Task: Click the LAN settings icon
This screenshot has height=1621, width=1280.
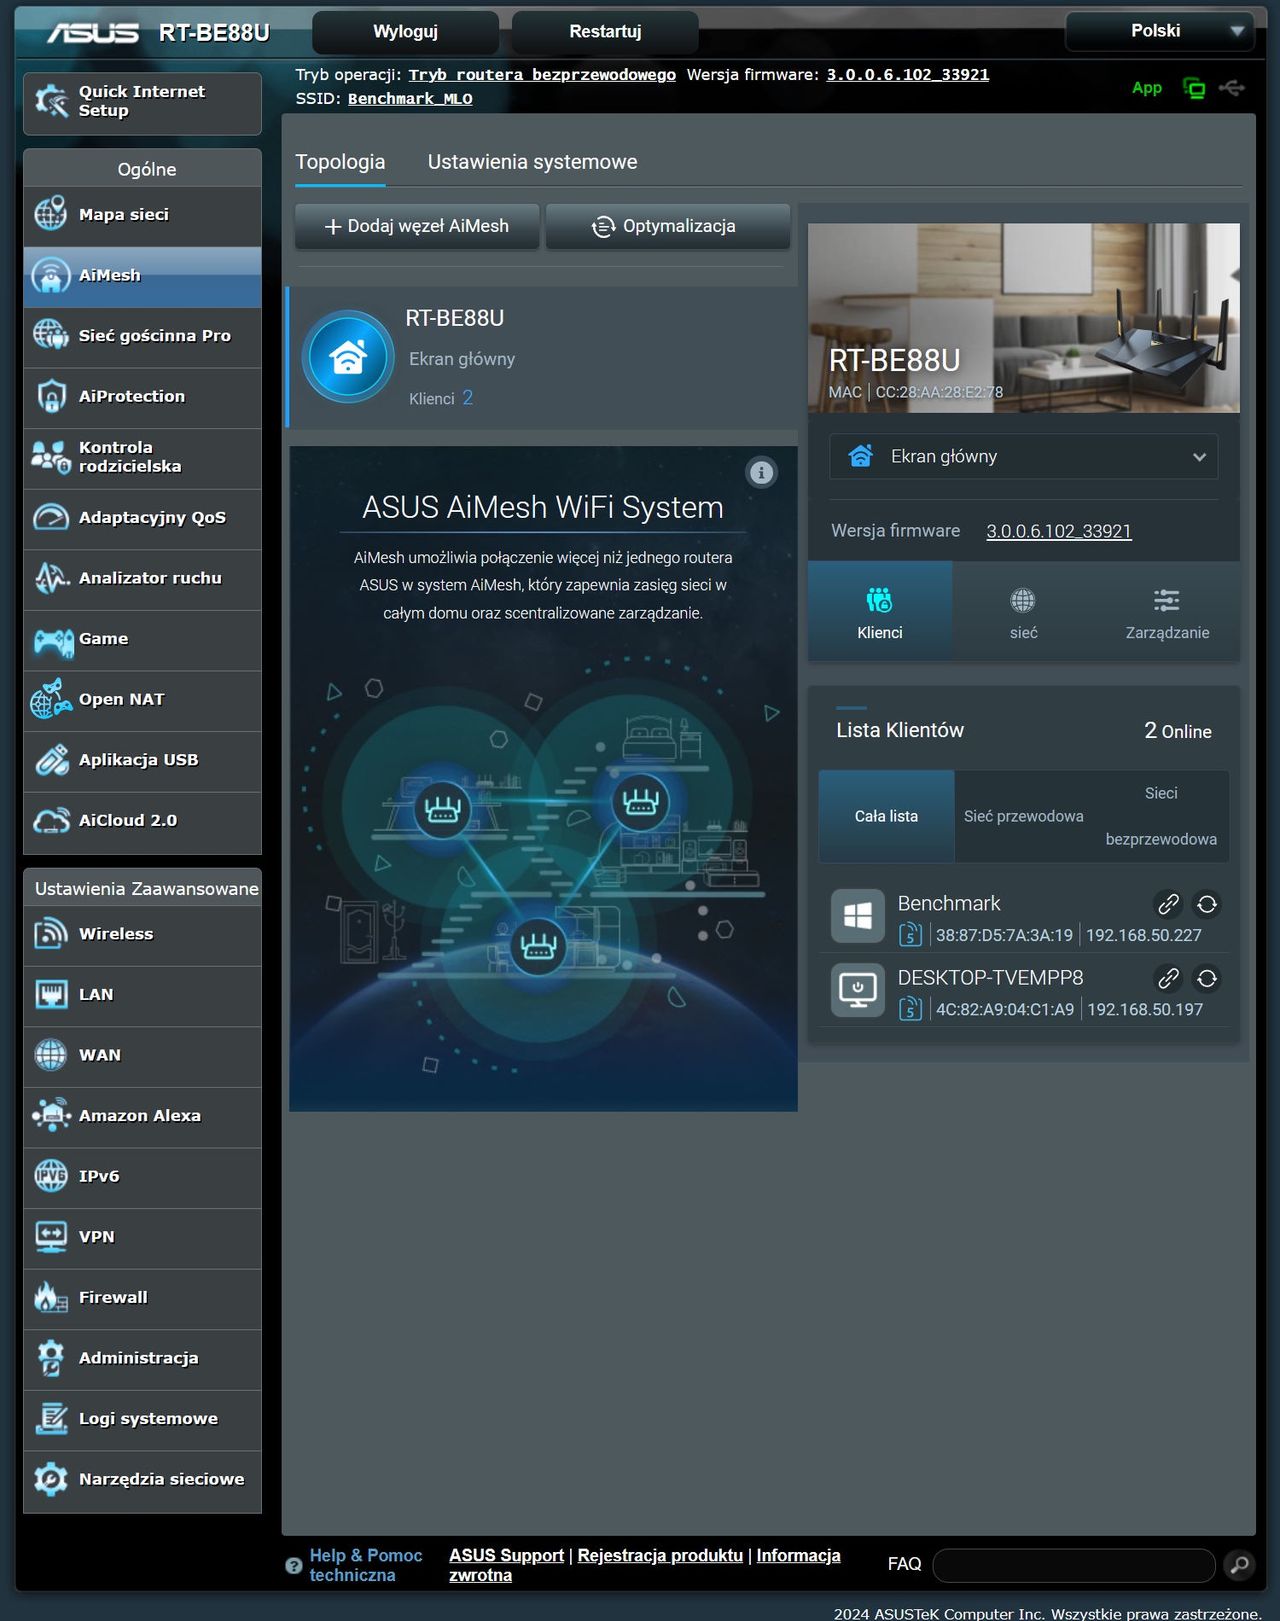Action: coord(51,995)
